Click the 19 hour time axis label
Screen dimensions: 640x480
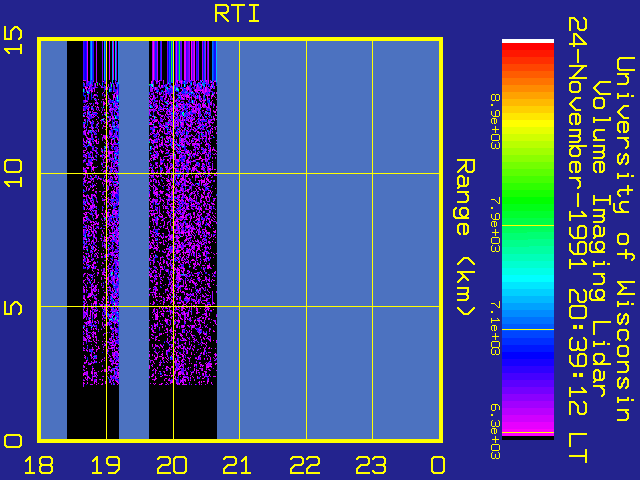106,465
